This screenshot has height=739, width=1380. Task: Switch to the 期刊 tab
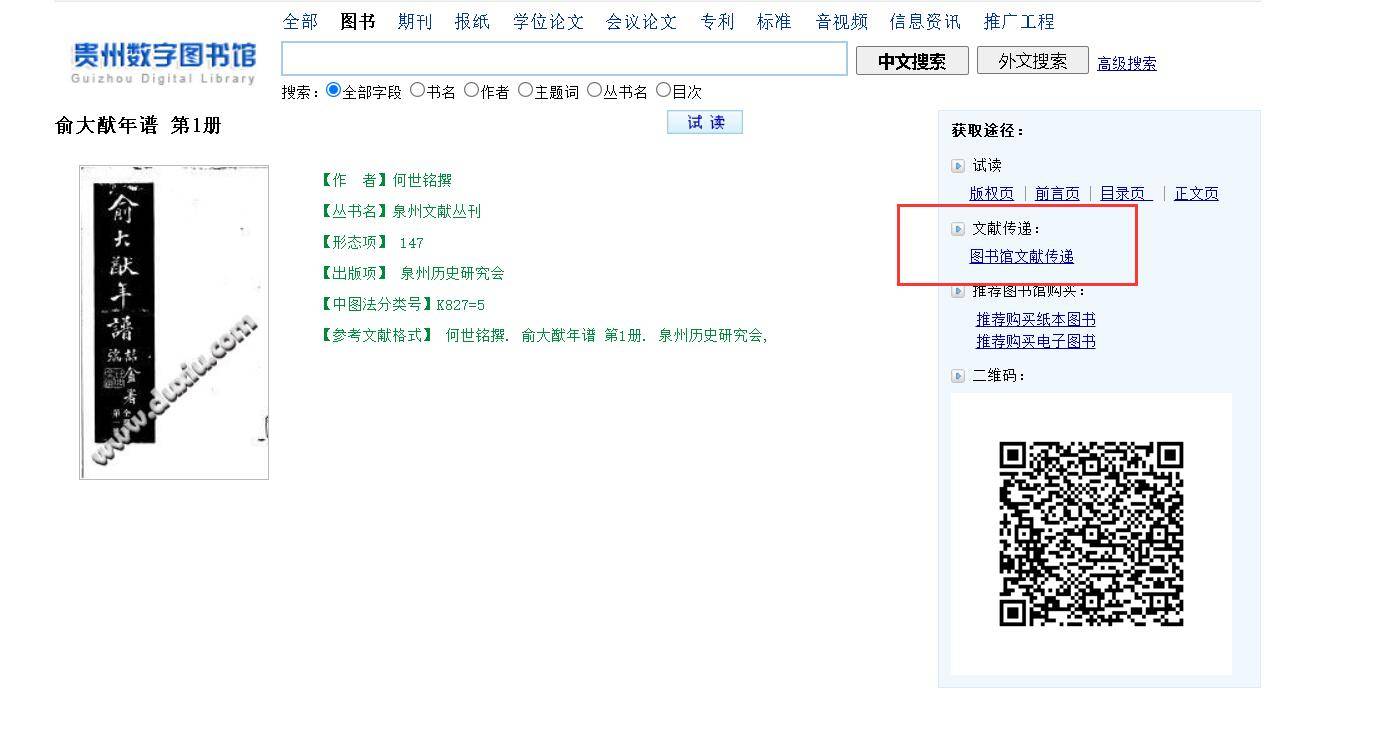click(414, 22)
